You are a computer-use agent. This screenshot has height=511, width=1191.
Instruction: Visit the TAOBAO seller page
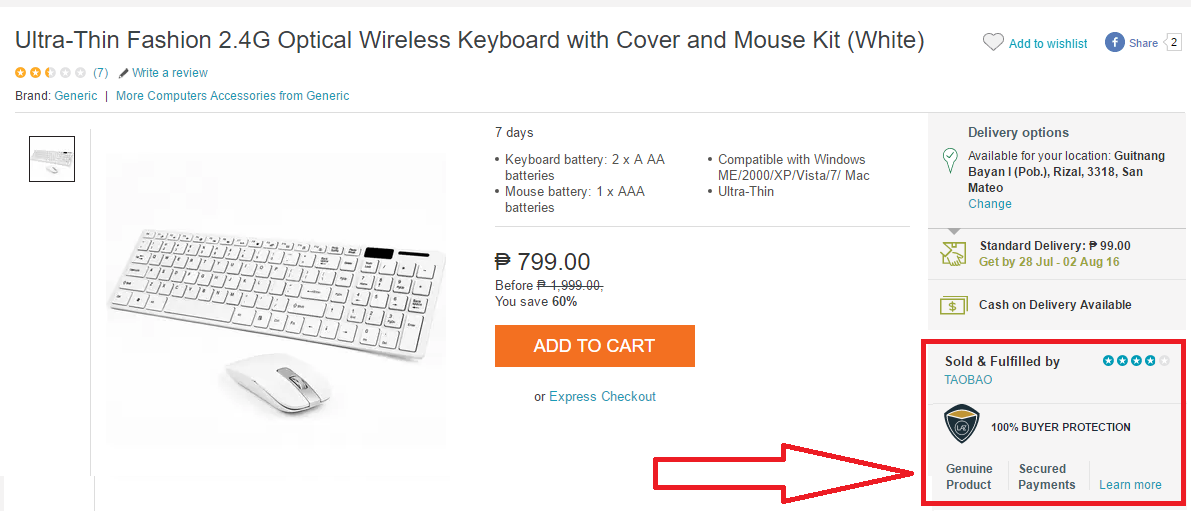pos(968,380)
